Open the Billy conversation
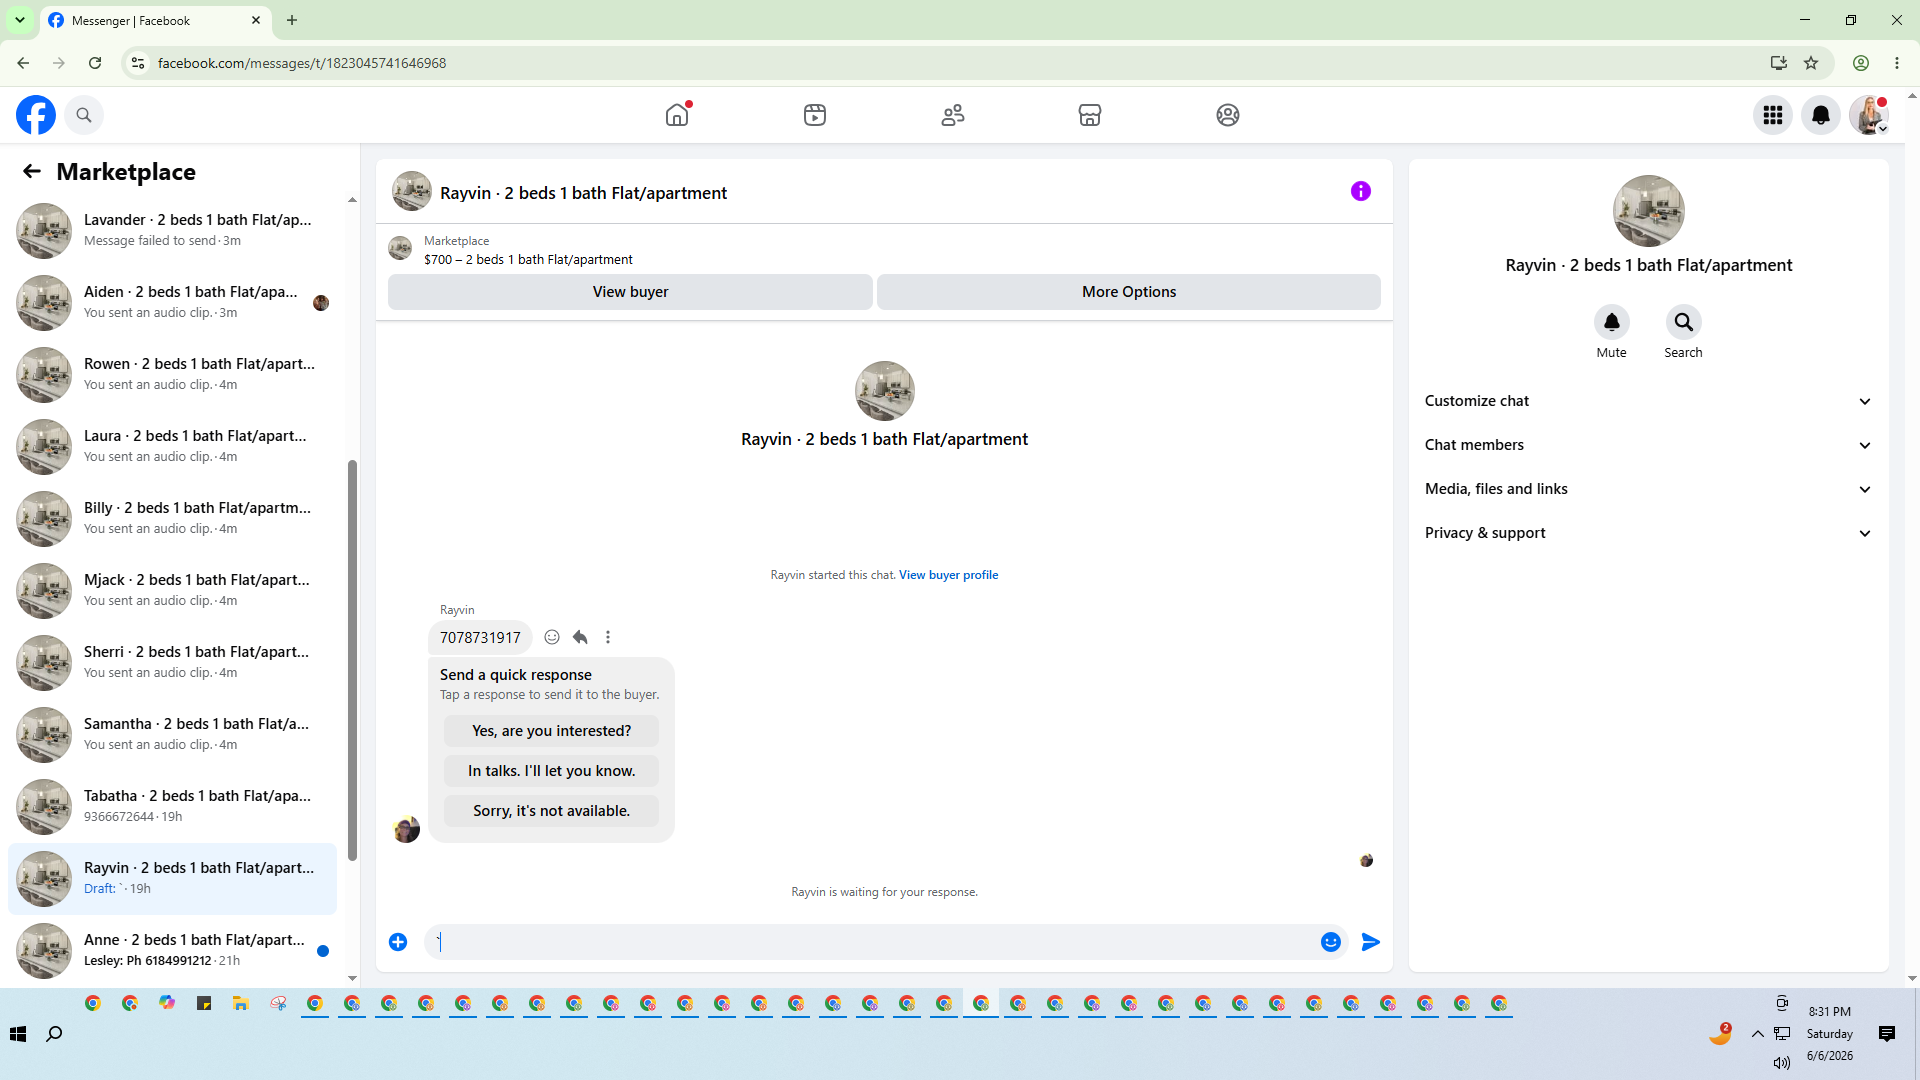Screen dimensions: 1920x1080 [x=173, y=518]
